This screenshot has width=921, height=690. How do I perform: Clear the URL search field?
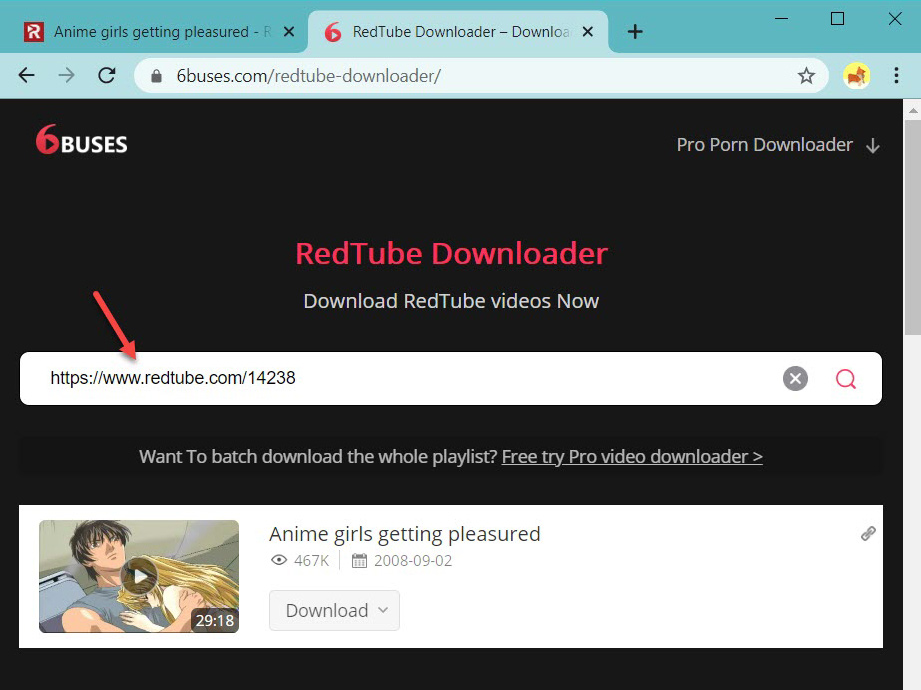pyautogui.click(x=795, y=378)
